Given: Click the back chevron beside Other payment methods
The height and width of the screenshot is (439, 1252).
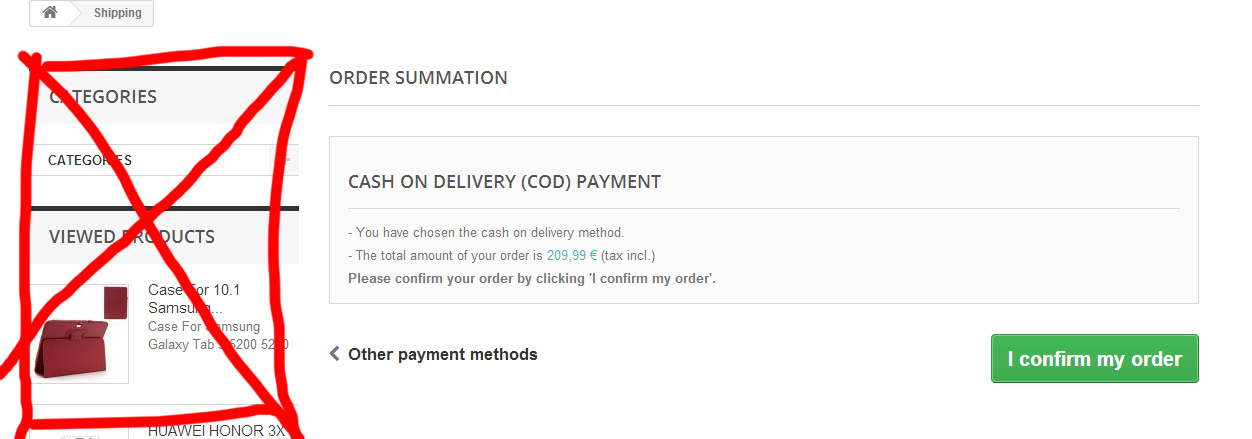Looking at the screenshot, I should pos(334,354).
